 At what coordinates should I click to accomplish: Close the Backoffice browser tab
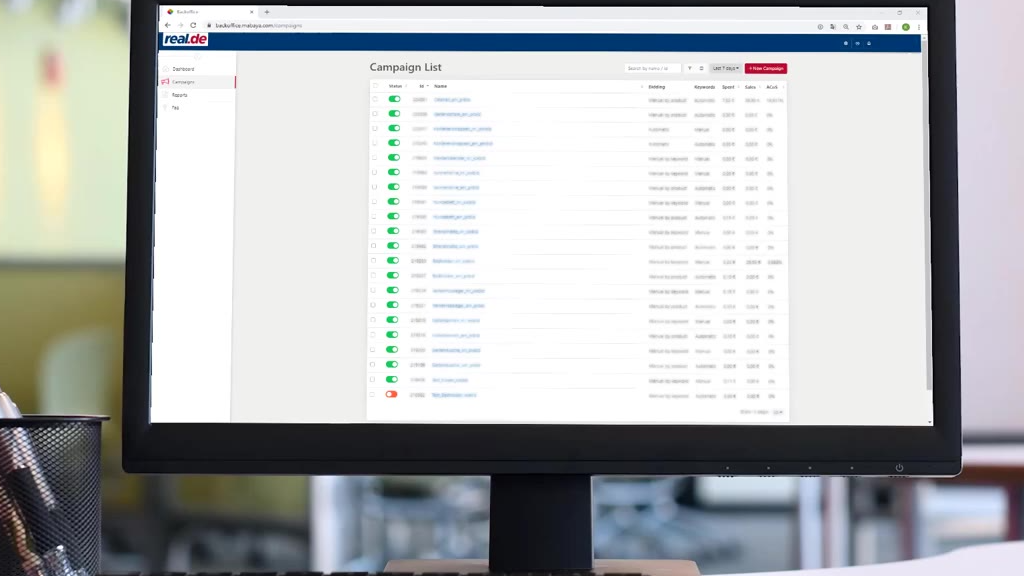pyautogui.click(x=251, y=12)
